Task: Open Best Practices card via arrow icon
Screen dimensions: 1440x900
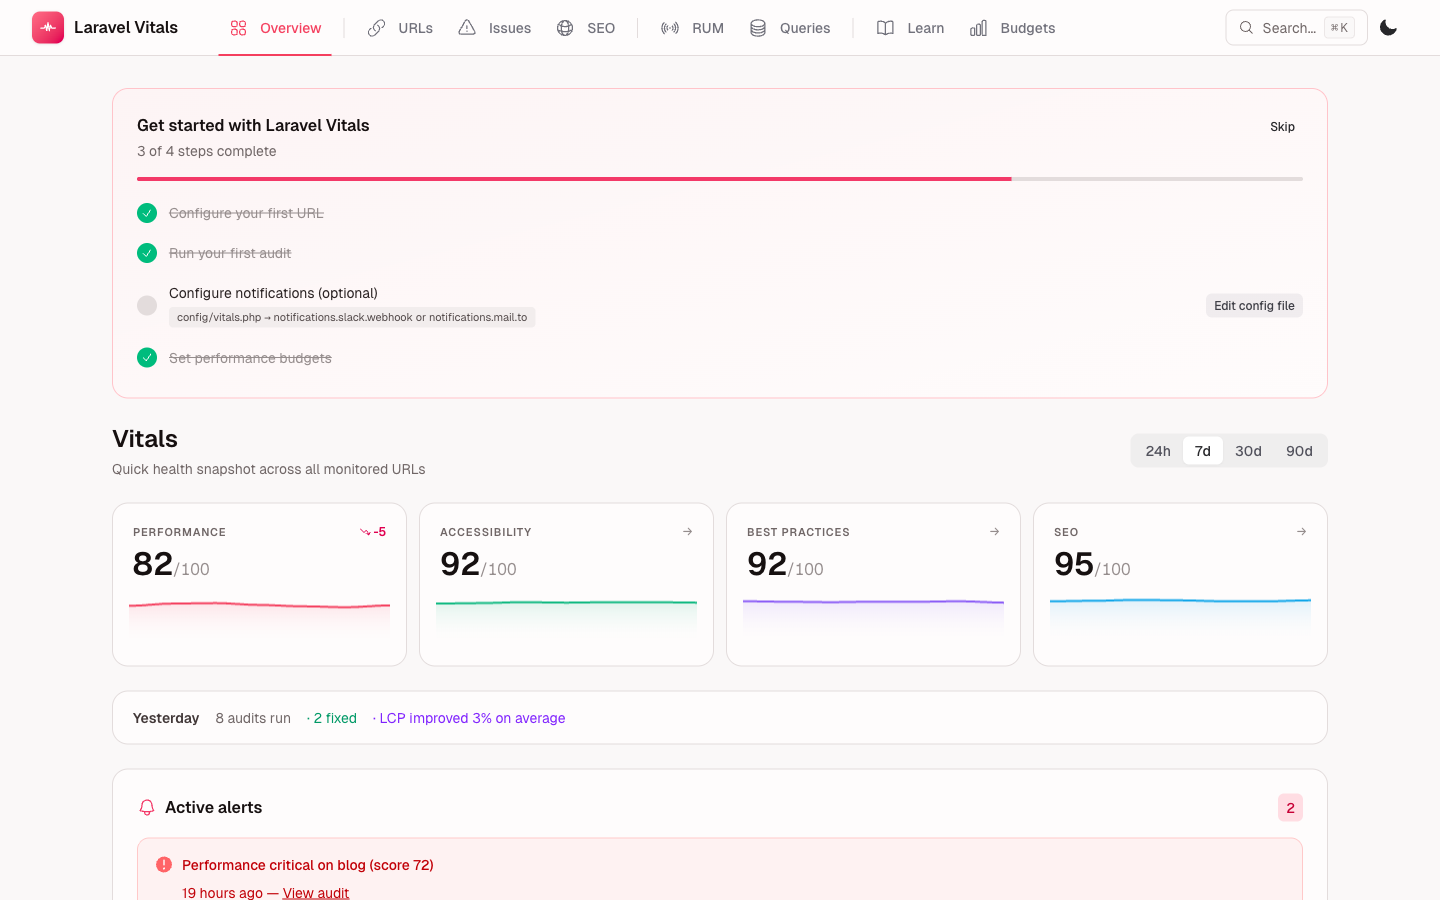Action: pos(994,532)
